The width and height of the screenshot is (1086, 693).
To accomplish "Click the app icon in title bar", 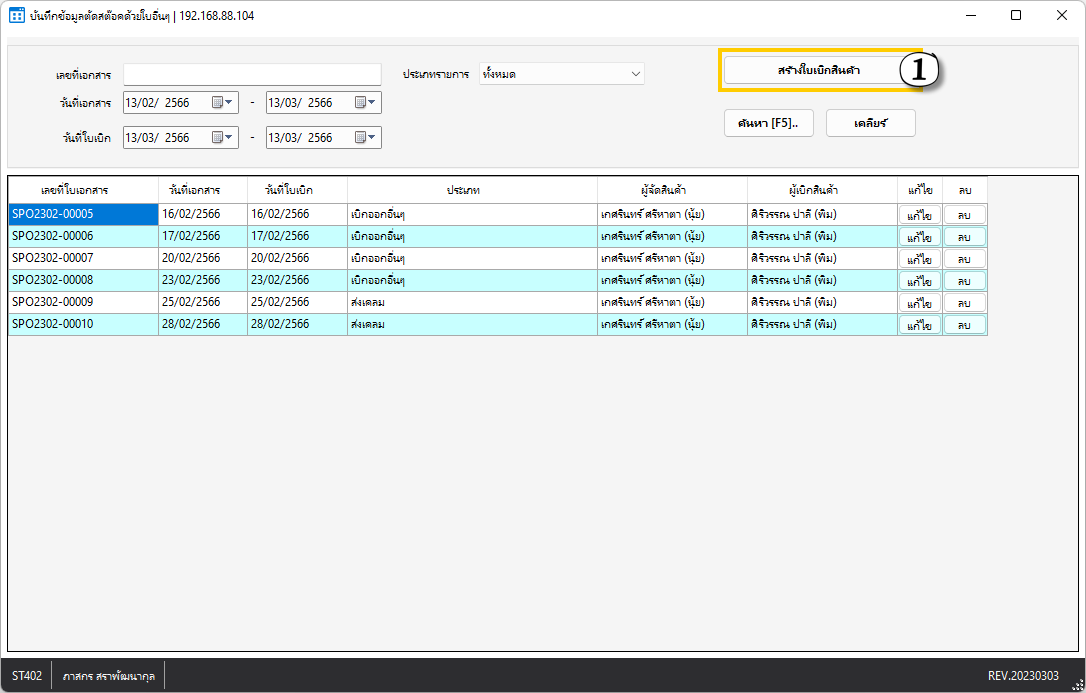I will point(16,16).
